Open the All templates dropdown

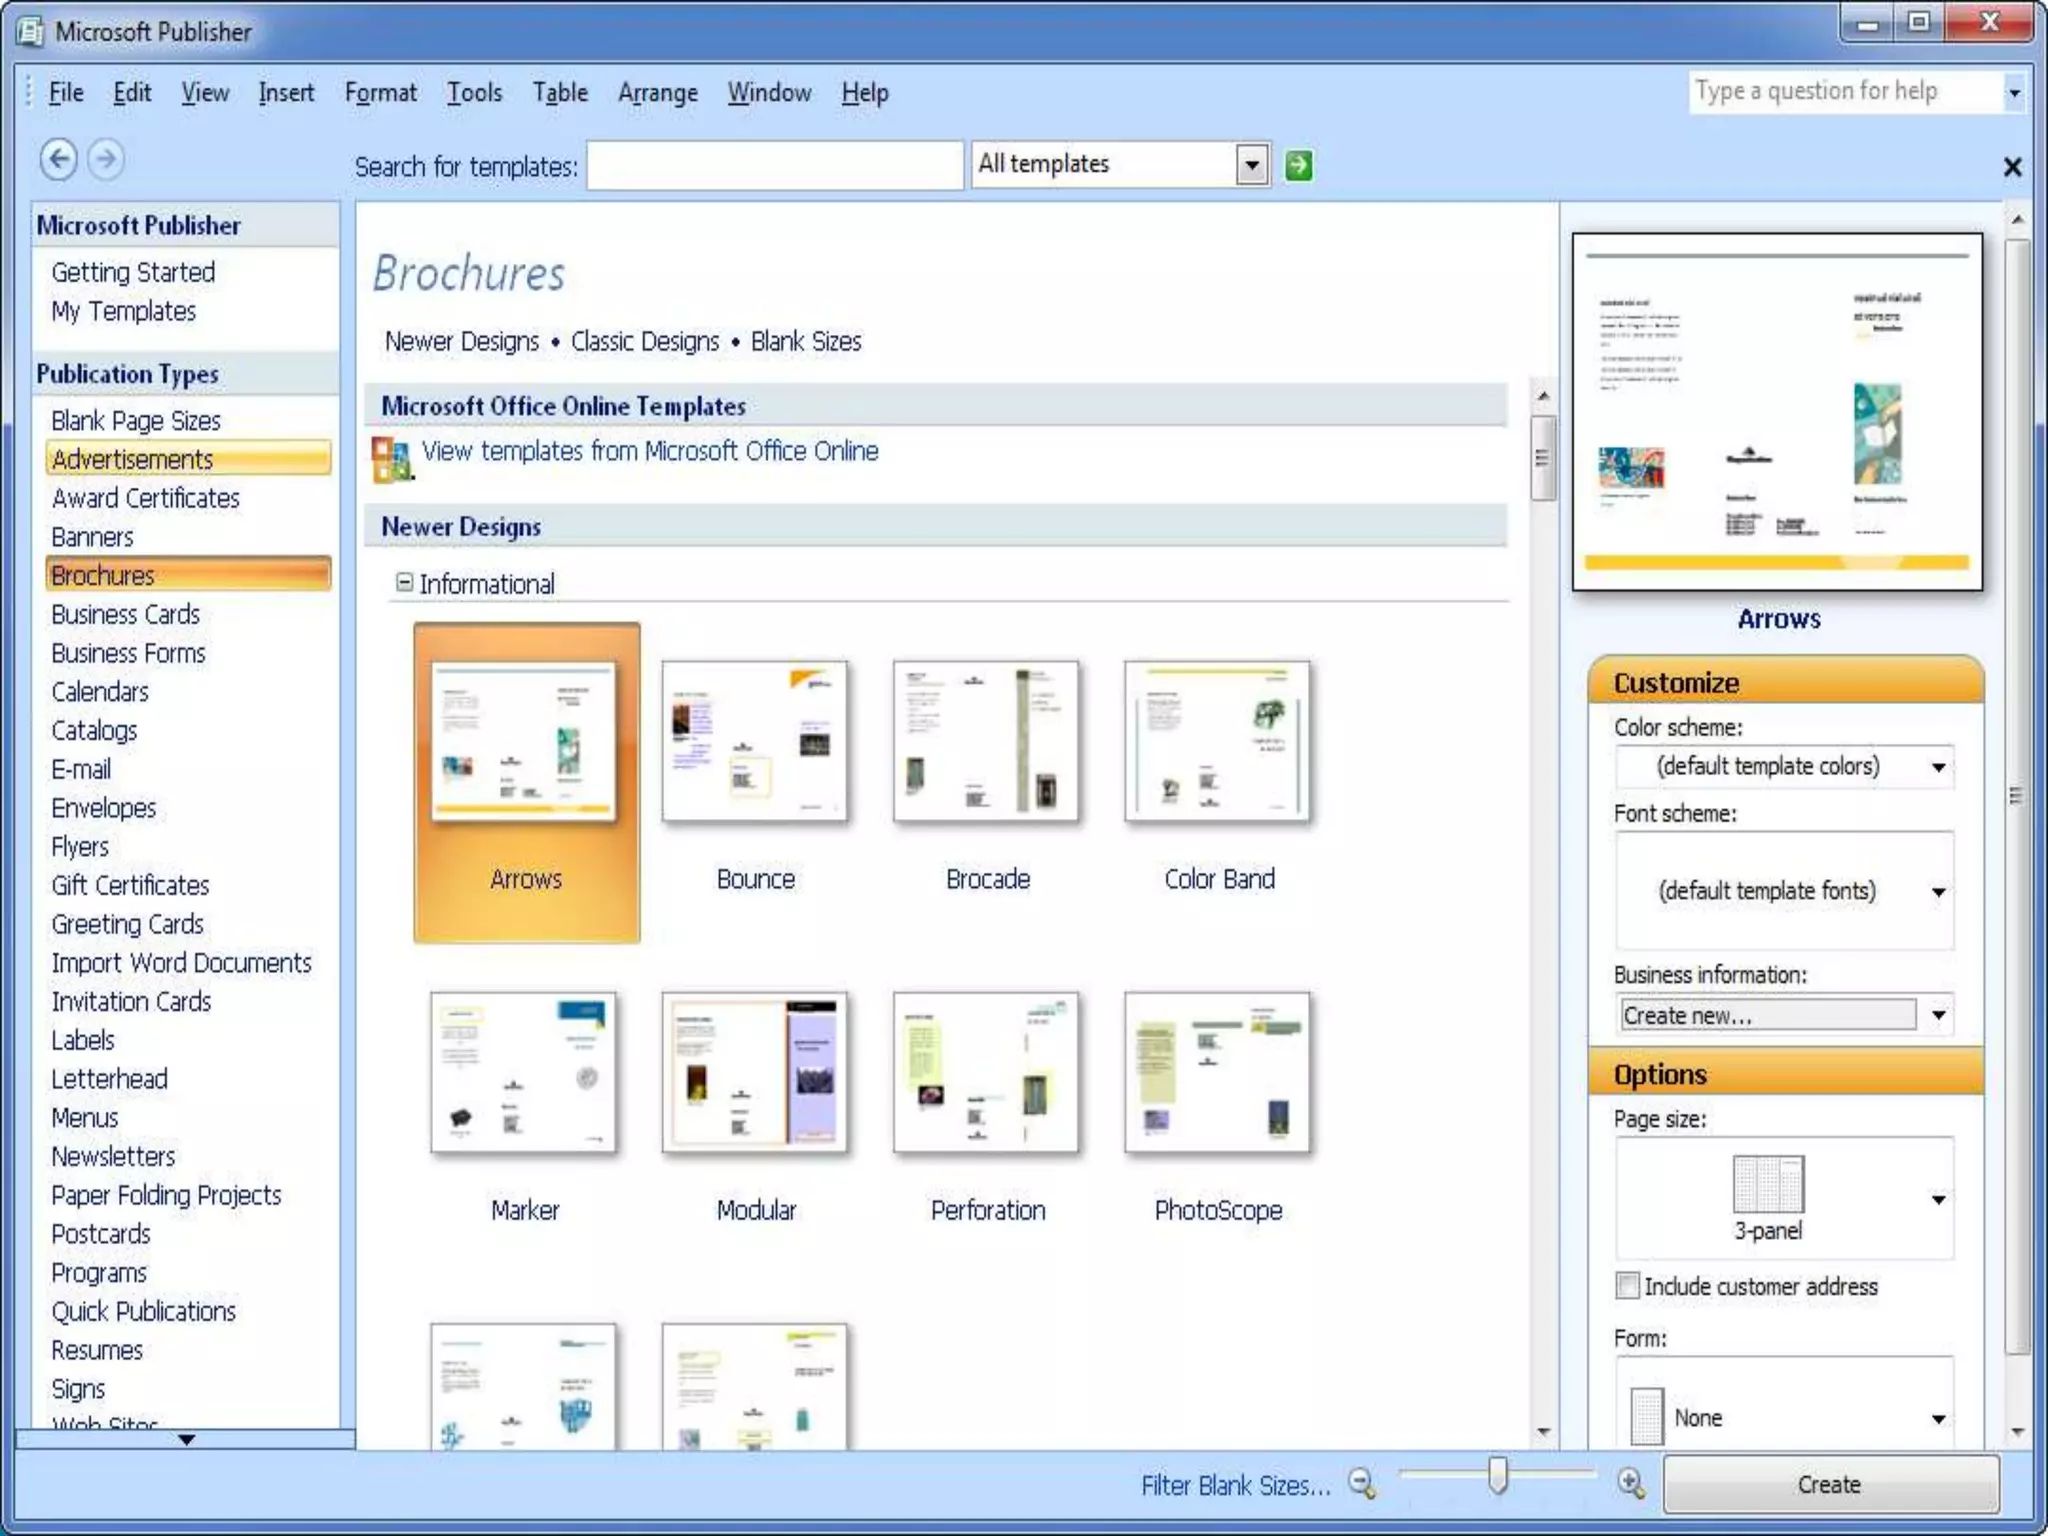click(x=1251, y=164)
